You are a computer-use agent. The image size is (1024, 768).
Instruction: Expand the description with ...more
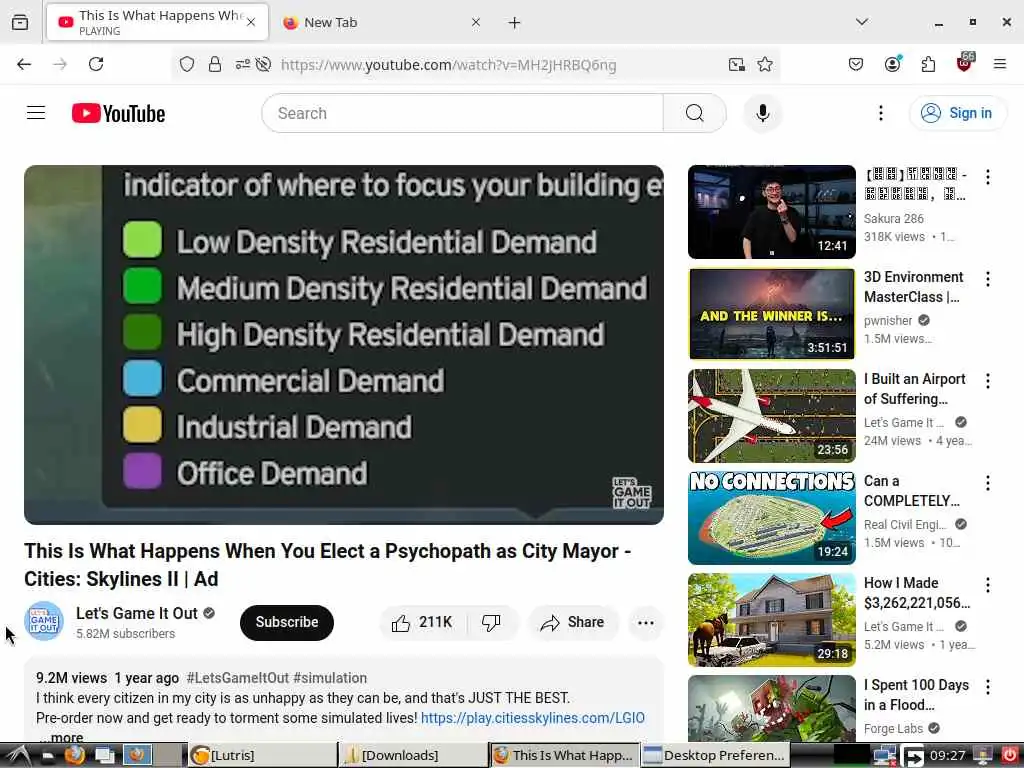(61, 737)
